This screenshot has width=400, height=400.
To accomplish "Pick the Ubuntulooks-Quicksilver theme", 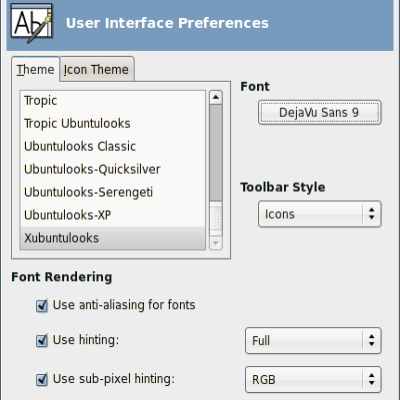I will tap(113, 170).
